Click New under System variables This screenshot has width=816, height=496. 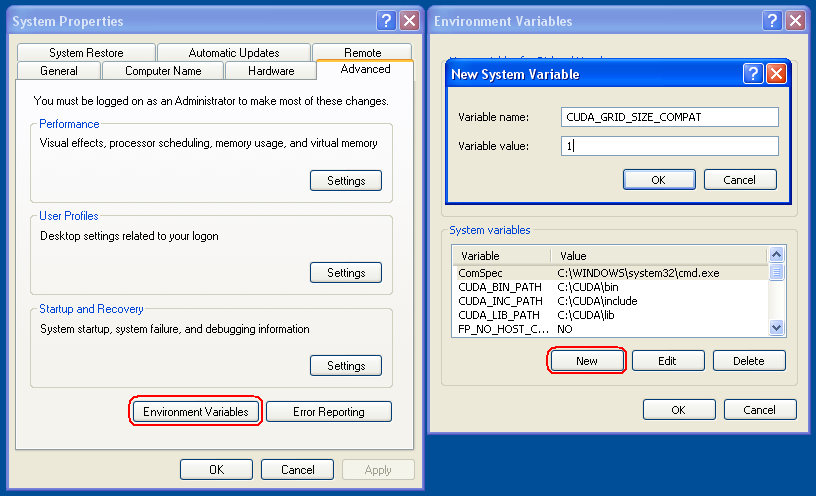coord(587,361)
